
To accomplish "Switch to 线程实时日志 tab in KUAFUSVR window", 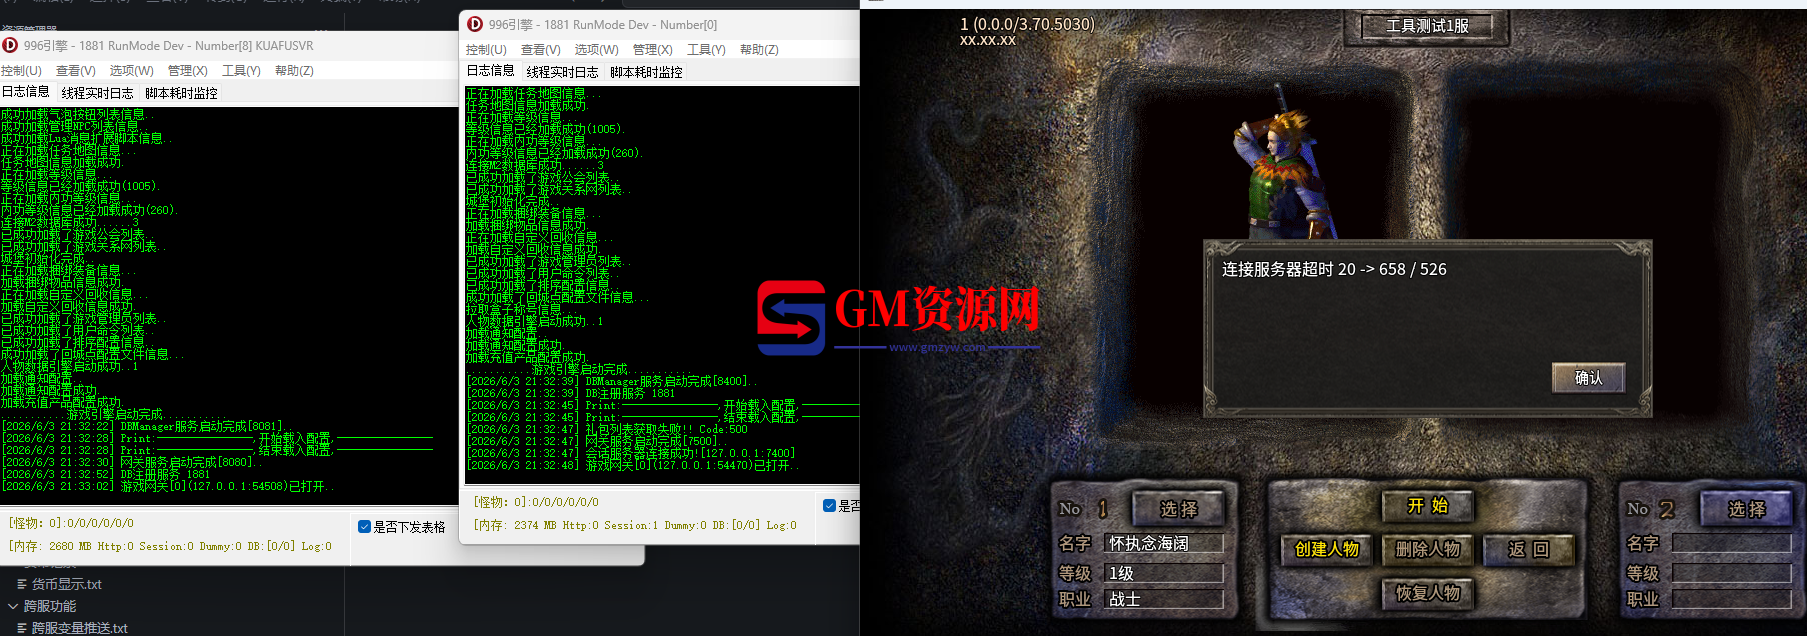I will click(x=97, y=93).
